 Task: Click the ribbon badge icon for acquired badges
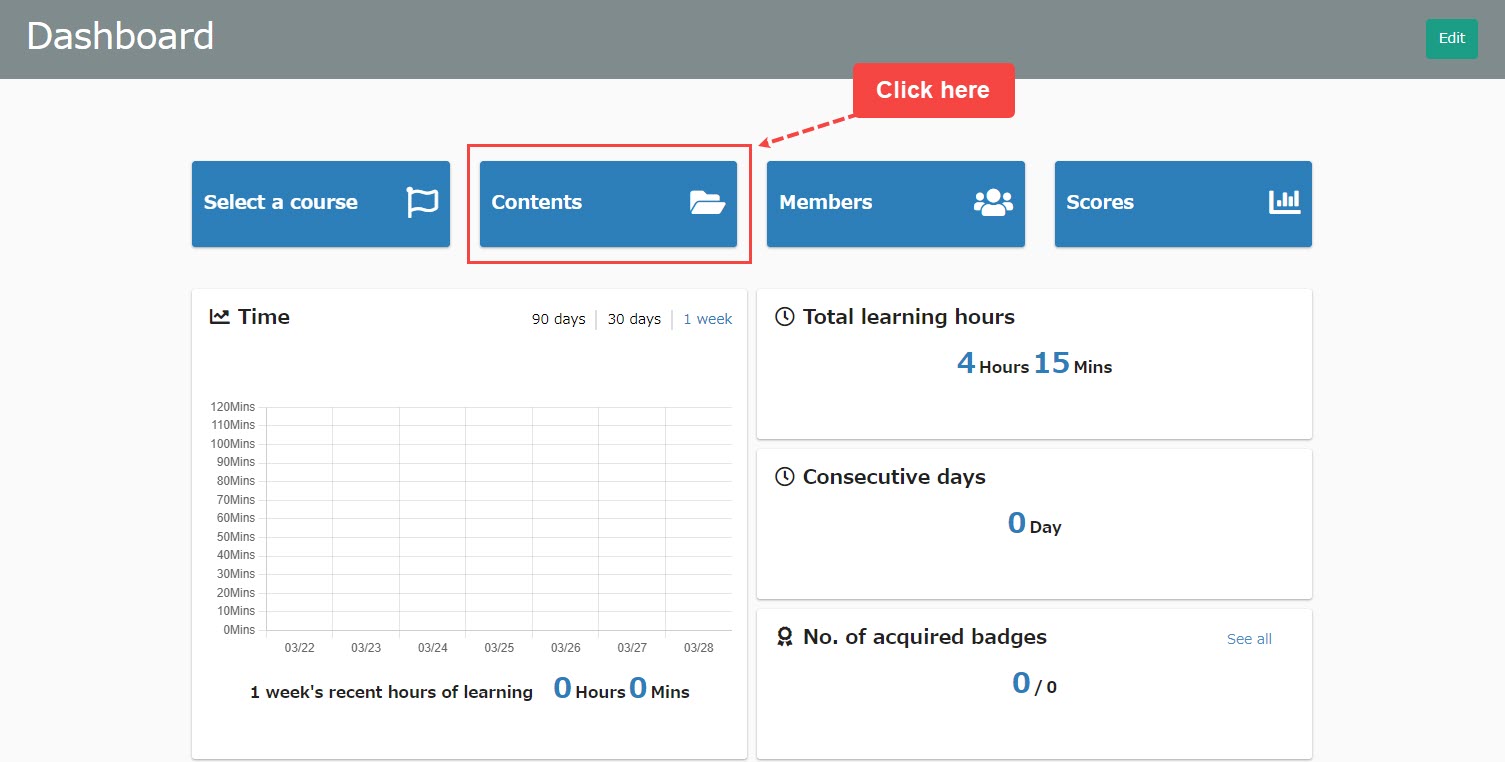(x=785, y=637)
